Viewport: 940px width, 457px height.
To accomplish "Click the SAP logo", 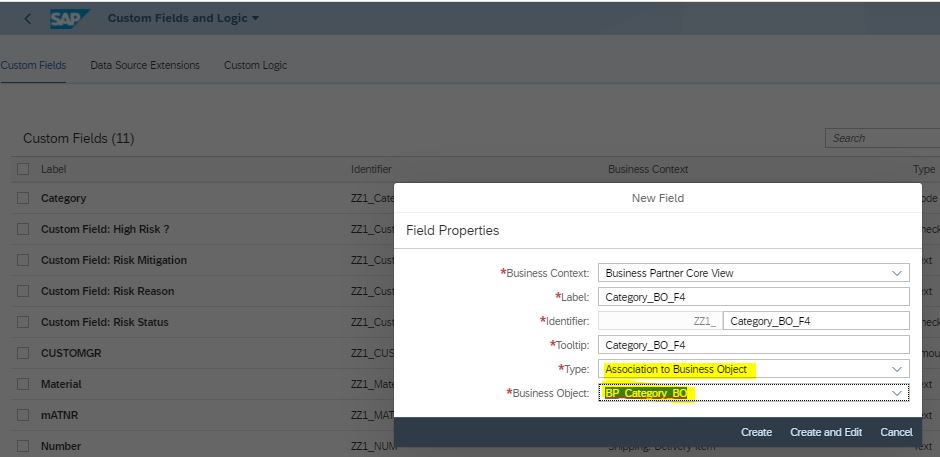I will click(x=68, y=19).
